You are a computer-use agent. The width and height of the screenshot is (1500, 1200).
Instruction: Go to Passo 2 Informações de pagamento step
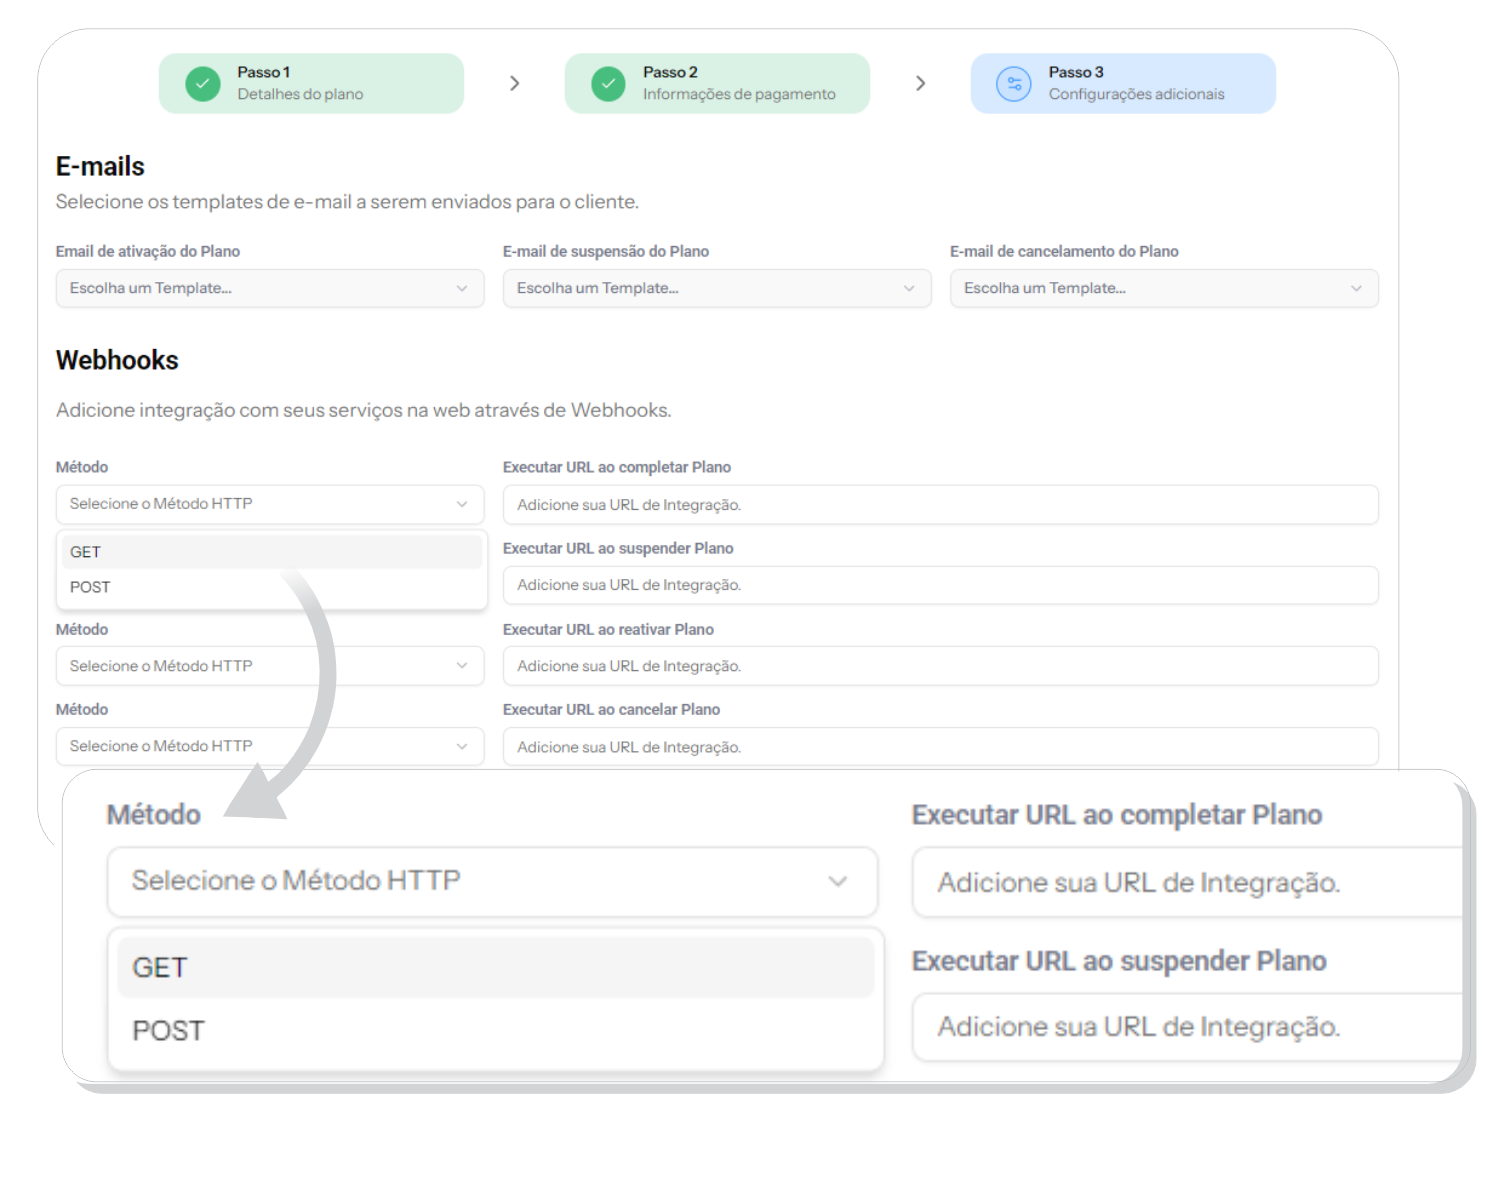coord(717,84)
